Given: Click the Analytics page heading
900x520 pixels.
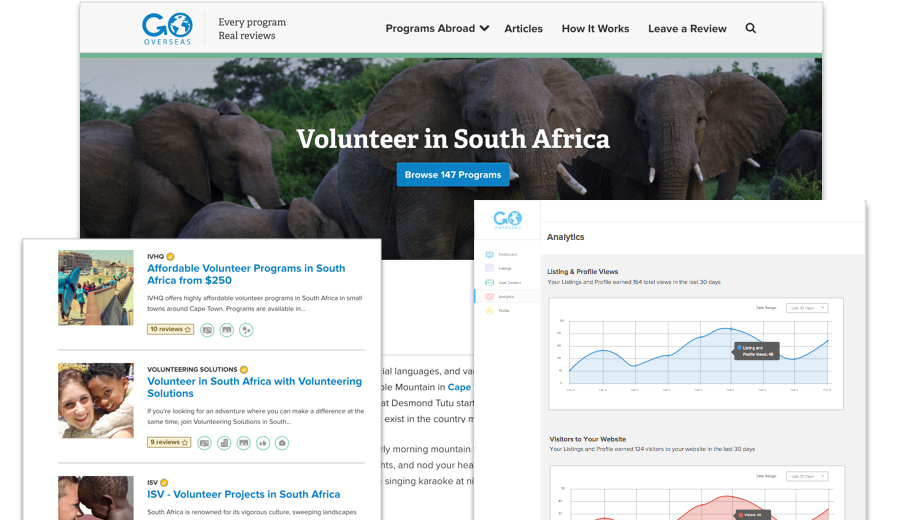Looking at the screenshot, I should [x=565, y=237].
